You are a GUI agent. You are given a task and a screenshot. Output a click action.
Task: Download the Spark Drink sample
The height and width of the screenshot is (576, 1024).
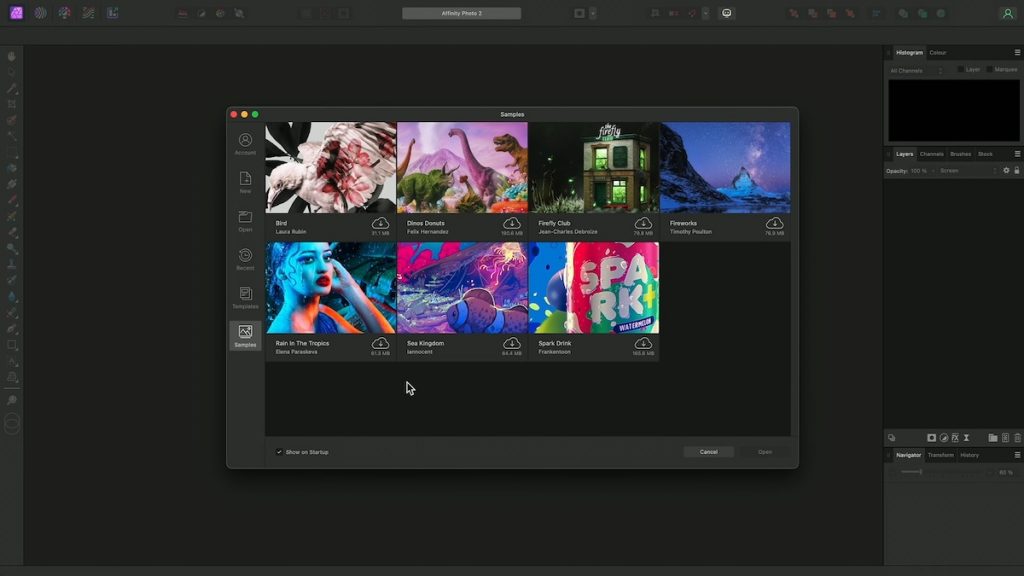[643, 344]
